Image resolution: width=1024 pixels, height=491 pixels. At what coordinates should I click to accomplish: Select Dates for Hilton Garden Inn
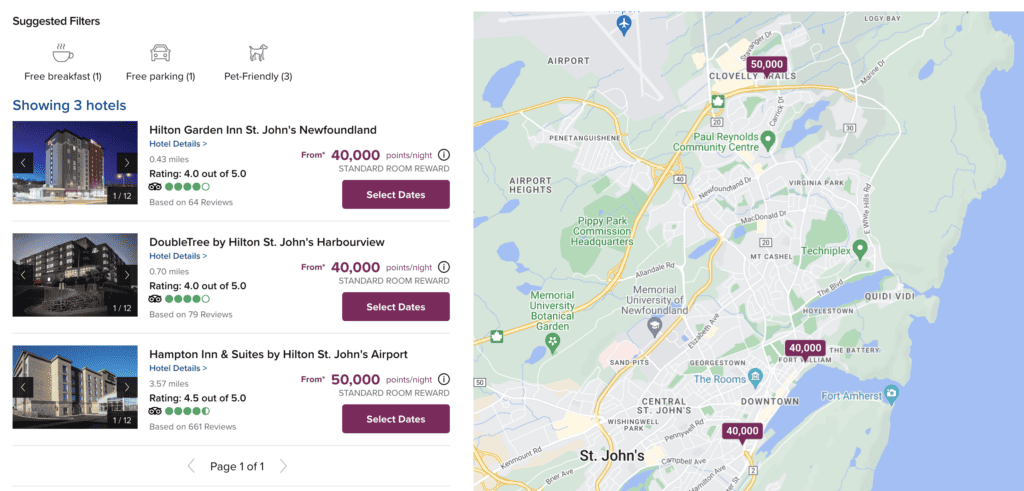point(396,195)
